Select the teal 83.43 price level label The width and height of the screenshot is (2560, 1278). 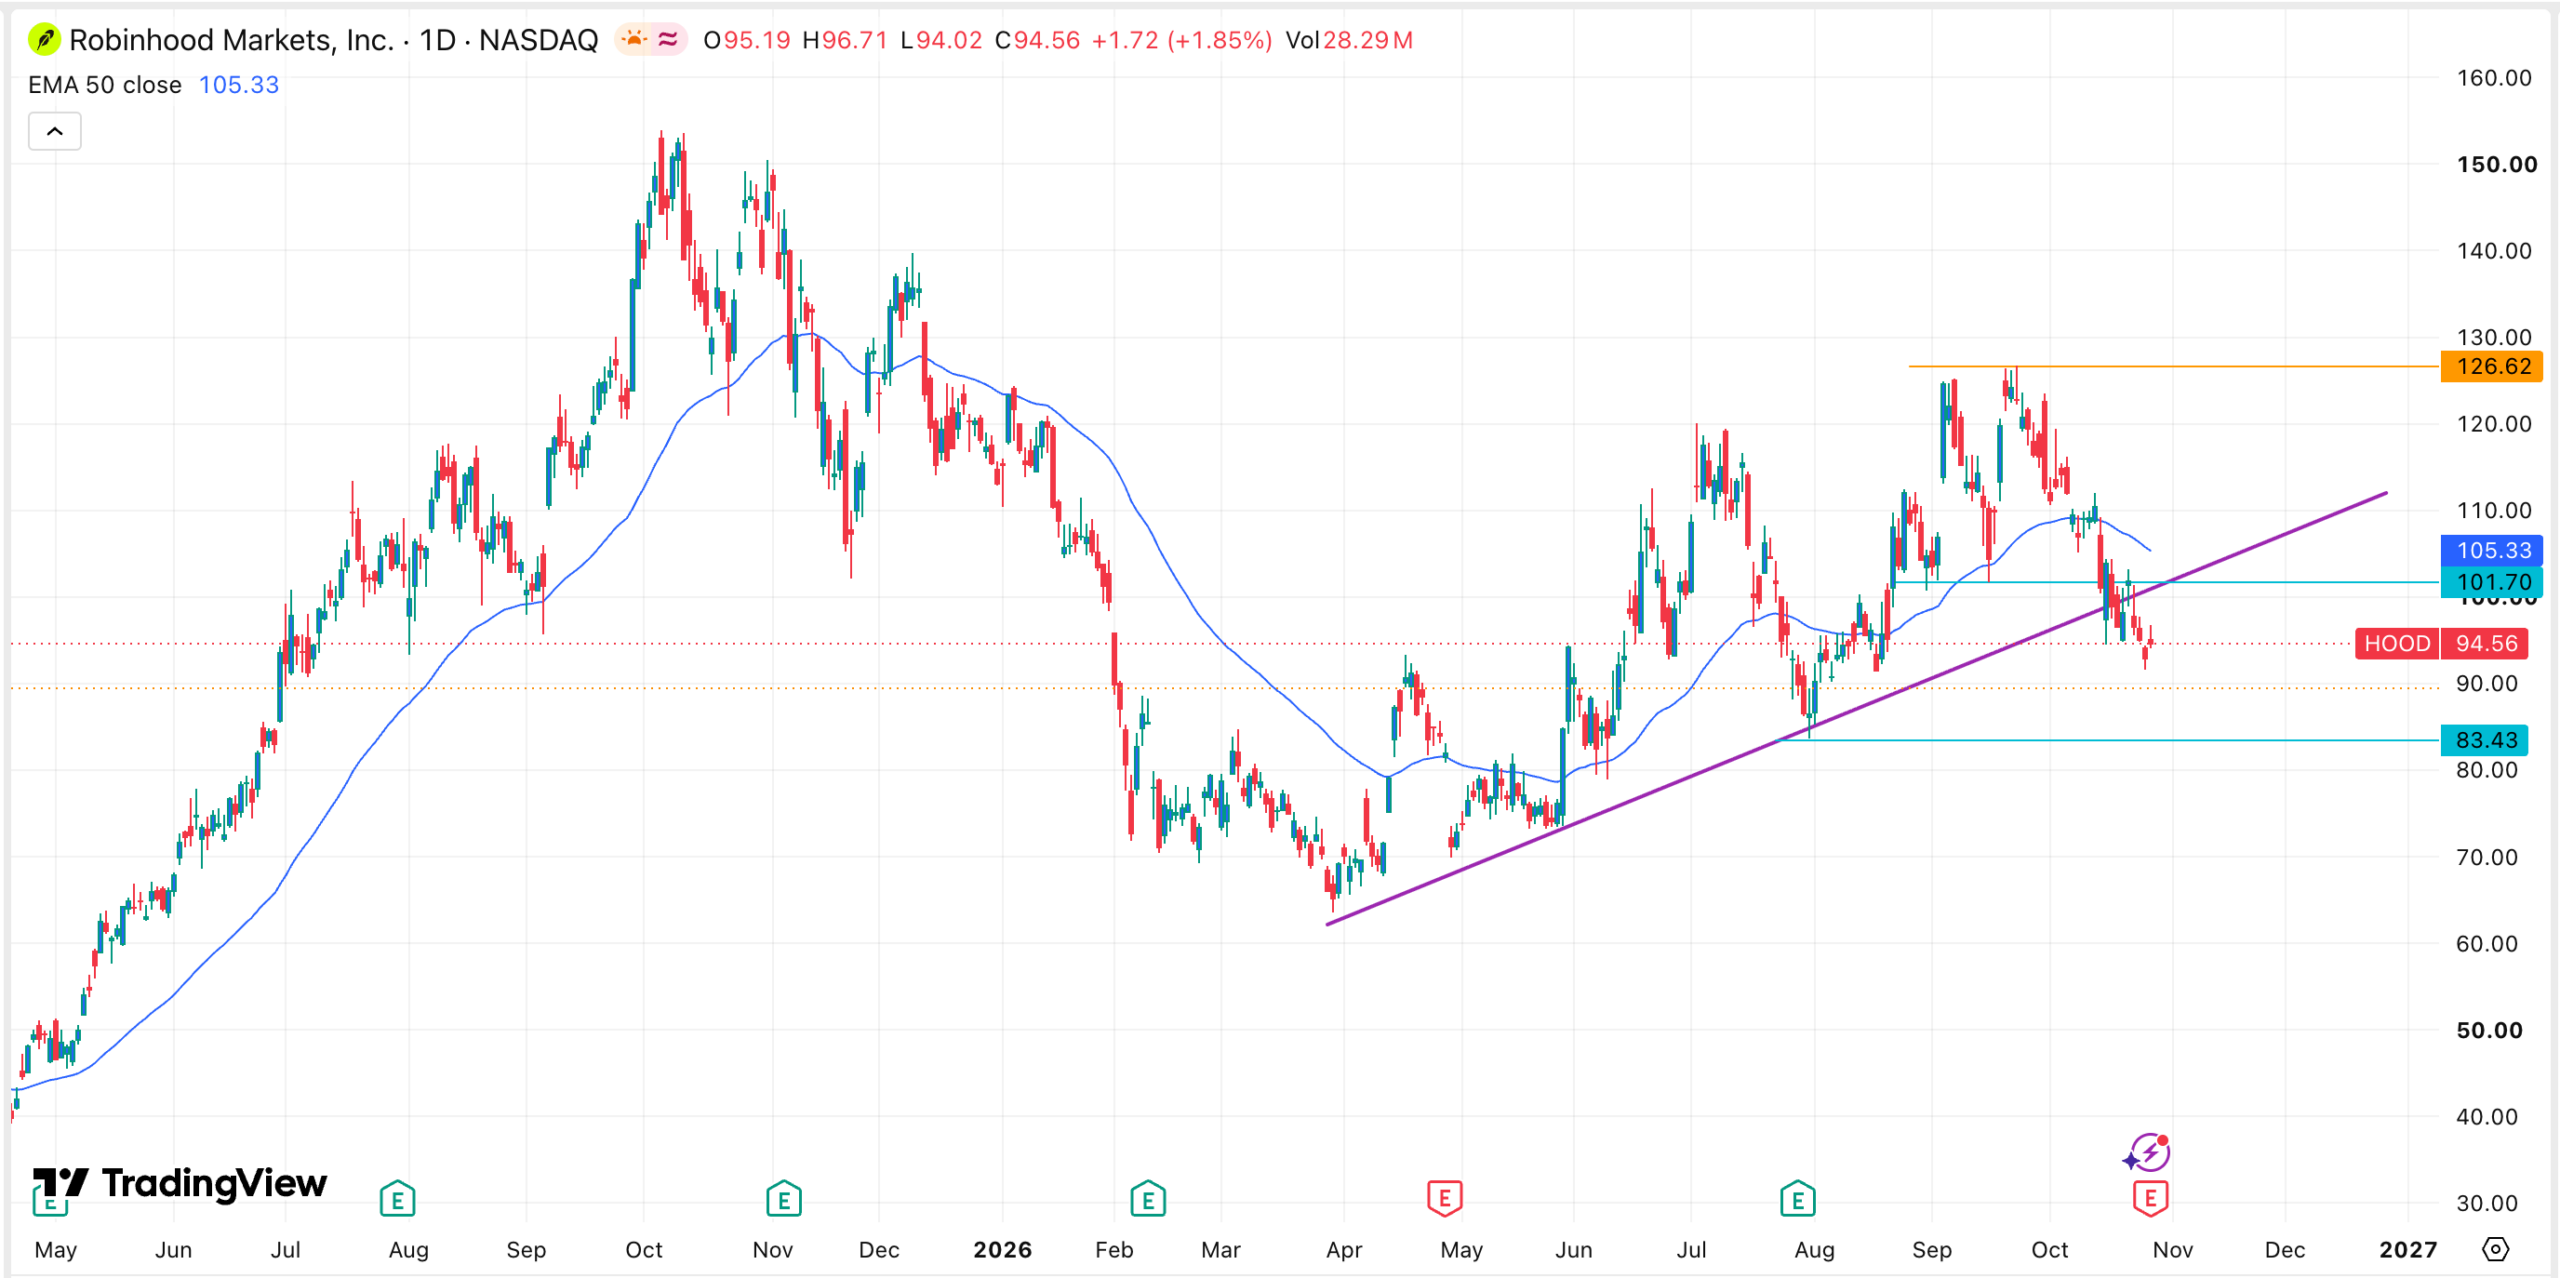(2485, 740)
